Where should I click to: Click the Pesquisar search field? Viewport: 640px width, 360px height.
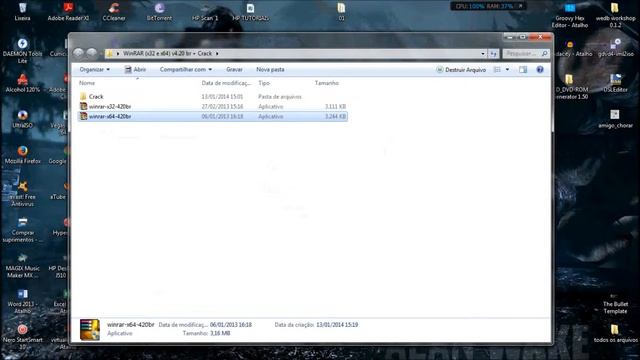tap(526, 53)
